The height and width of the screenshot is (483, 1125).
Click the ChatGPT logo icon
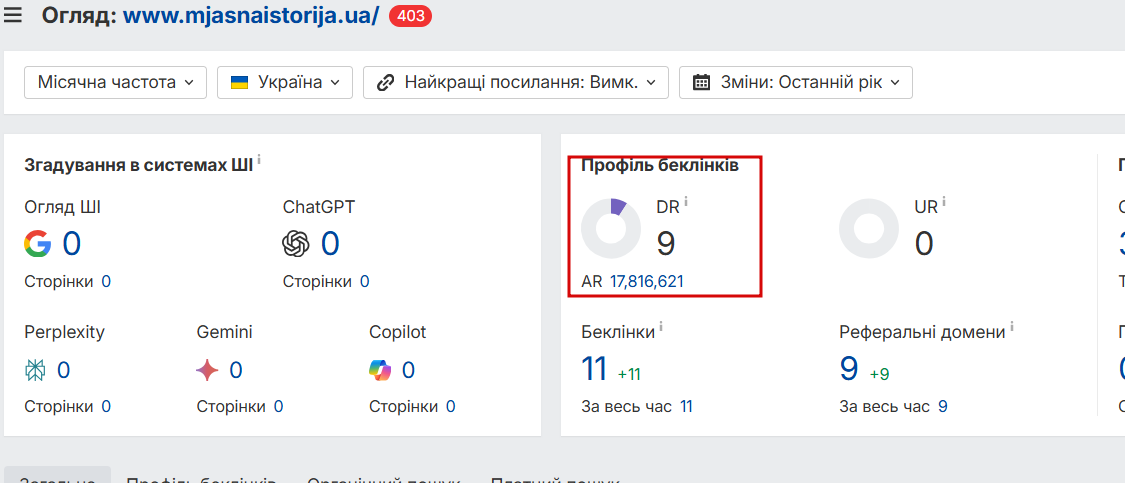click(296, 244)
